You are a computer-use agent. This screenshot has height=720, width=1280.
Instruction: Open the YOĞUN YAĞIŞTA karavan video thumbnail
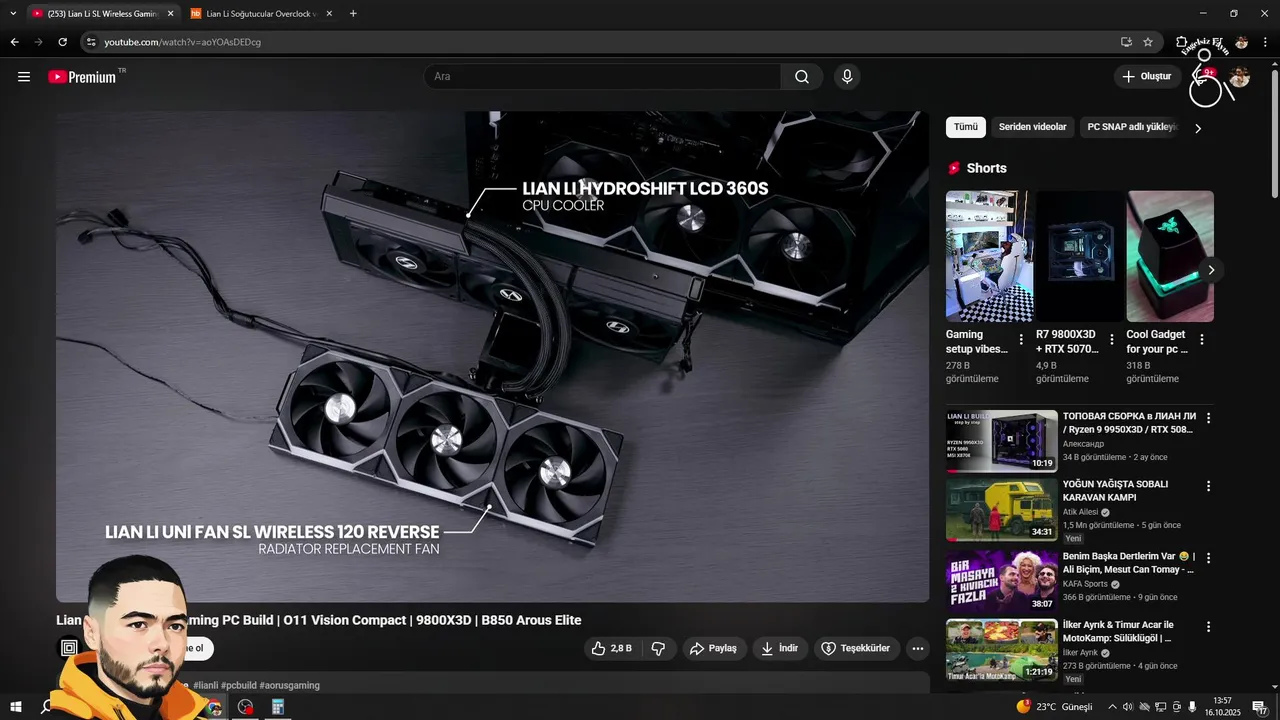point(1001,509)
